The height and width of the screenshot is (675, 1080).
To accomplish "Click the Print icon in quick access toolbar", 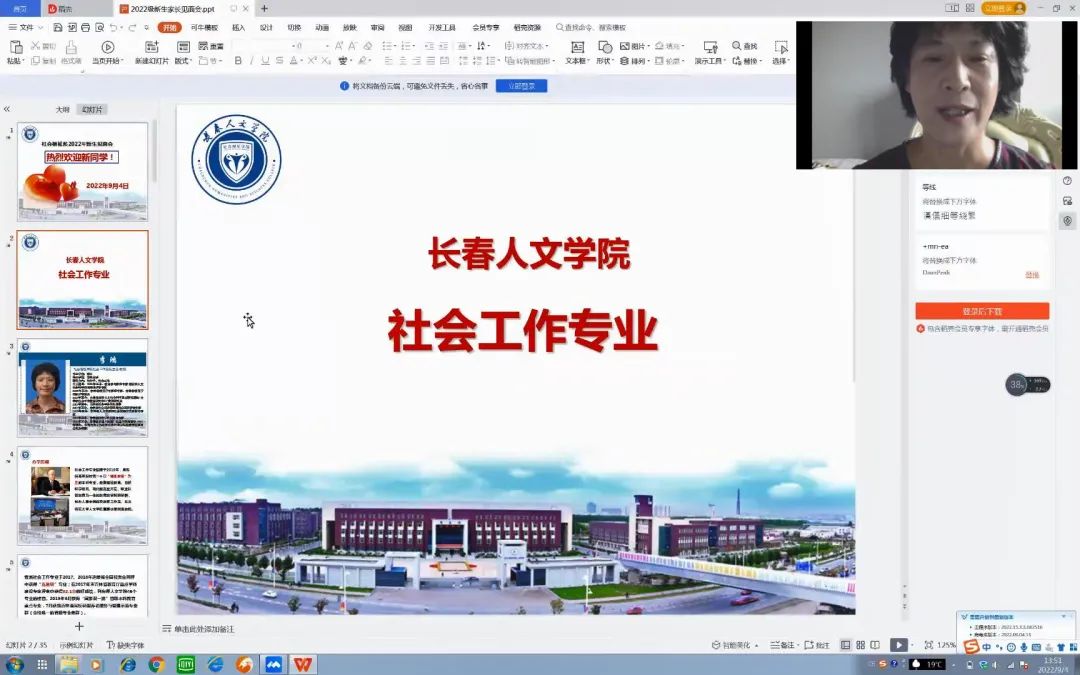I will point(85,28).
